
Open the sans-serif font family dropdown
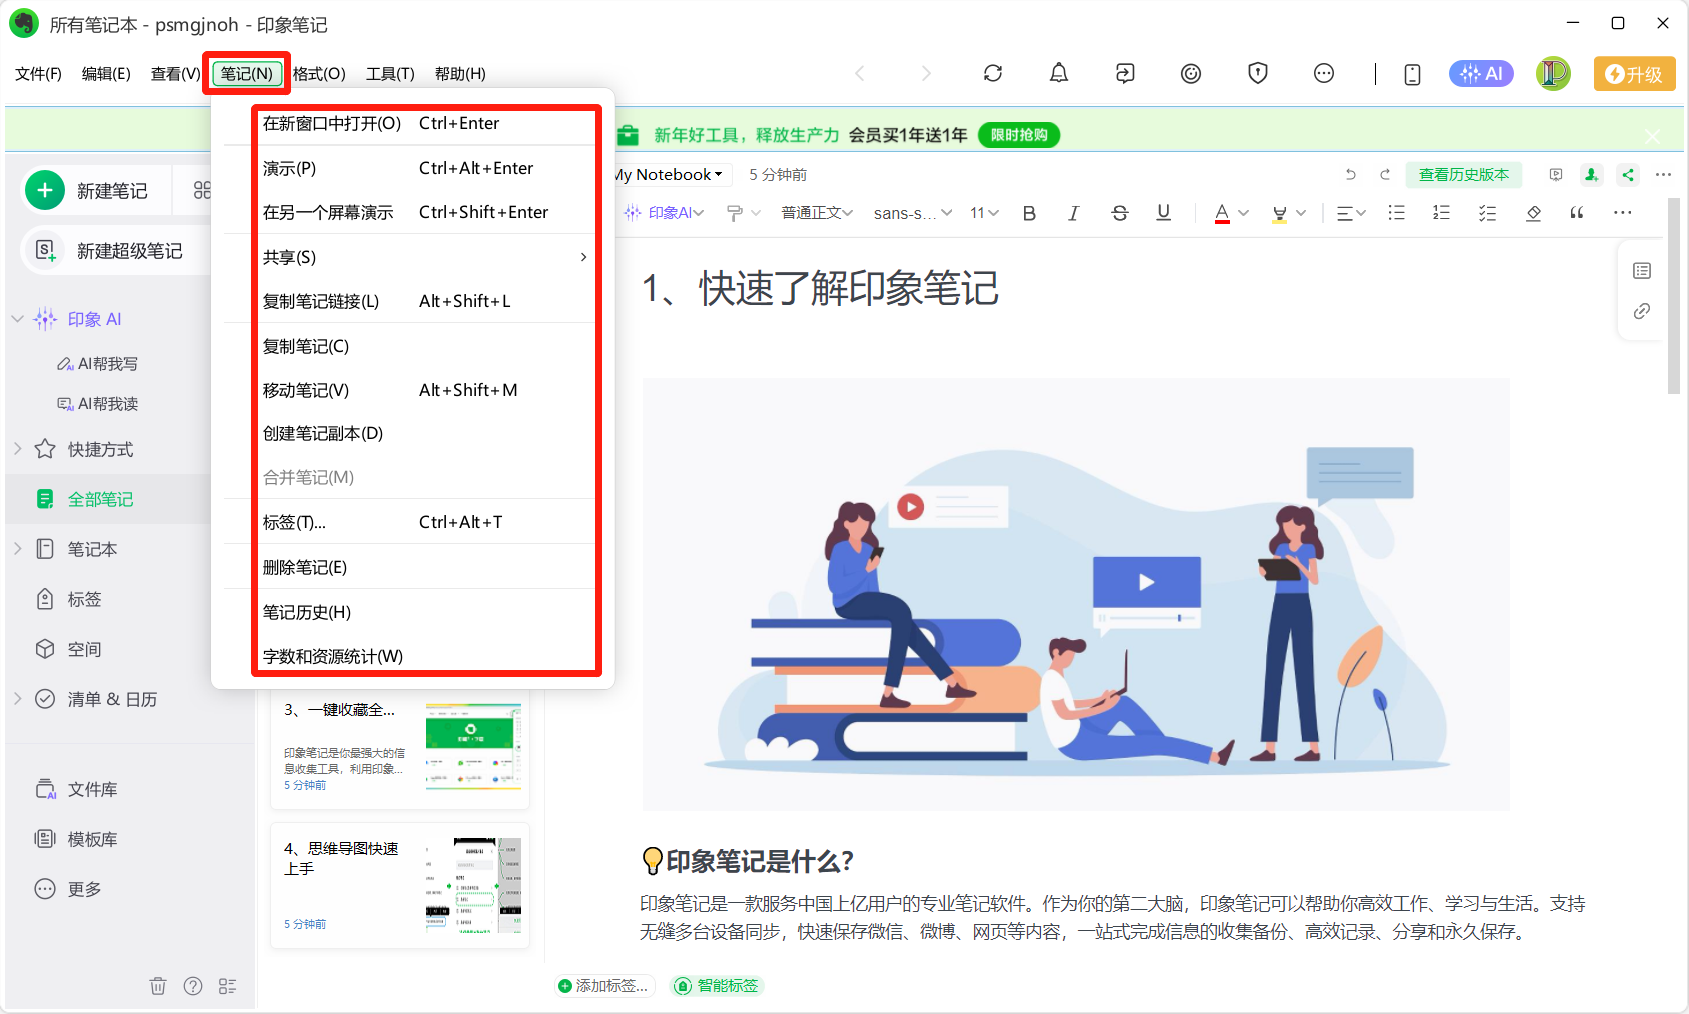(x=913, y=213)
